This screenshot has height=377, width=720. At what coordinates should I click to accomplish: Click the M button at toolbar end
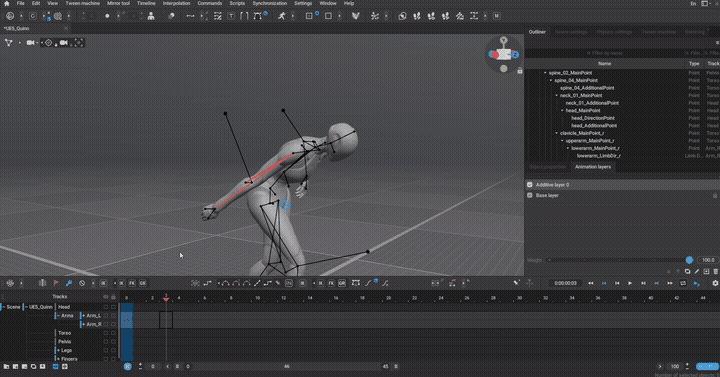point(496,16)
